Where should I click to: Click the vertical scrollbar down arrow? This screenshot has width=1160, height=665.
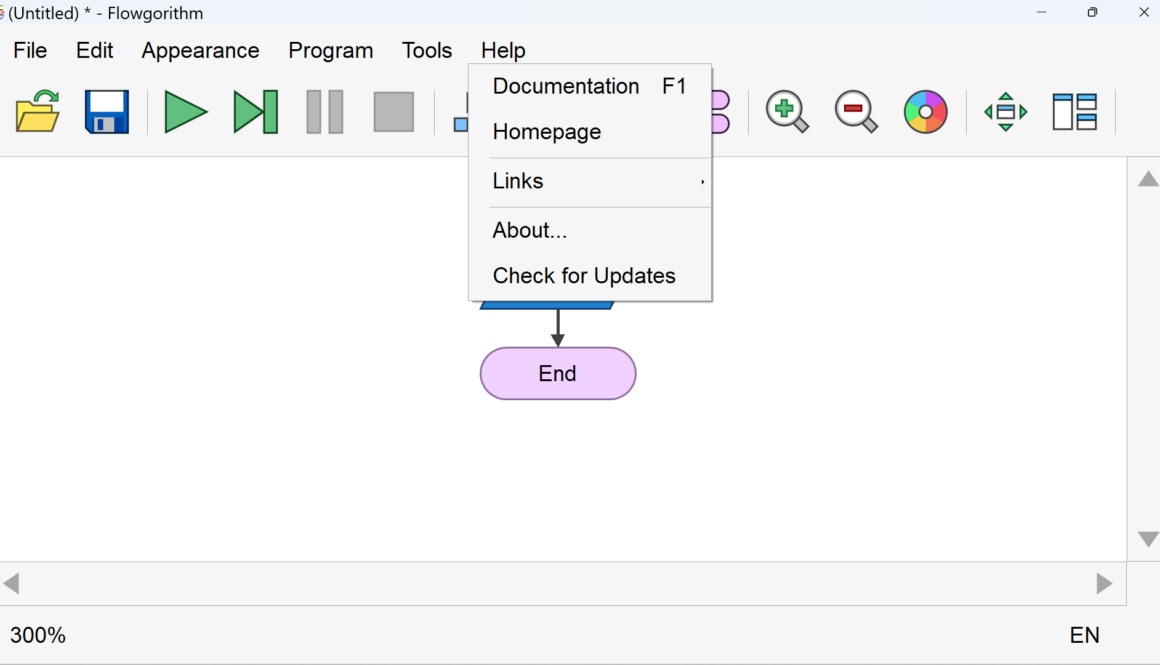coord(1148,540)
